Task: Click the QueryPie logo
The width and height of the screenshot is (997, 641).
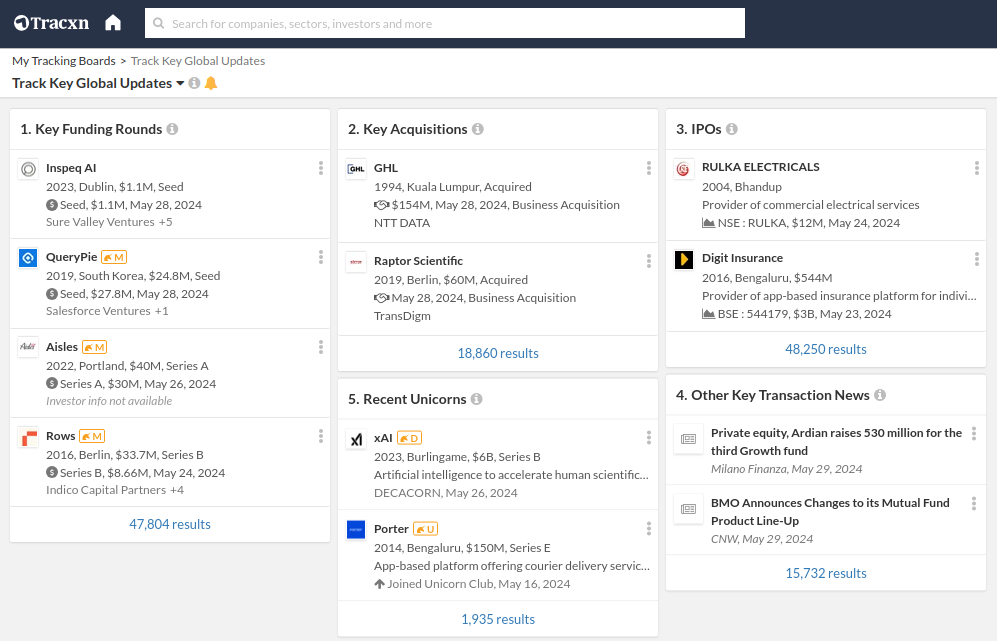Action: point(28,258)
